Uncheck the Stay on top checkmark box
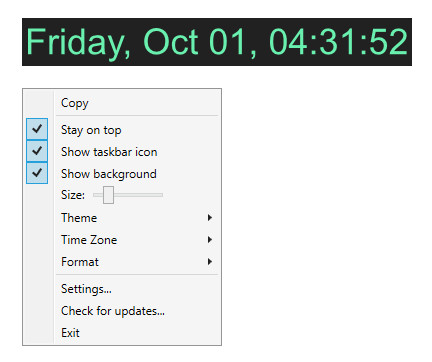This screenshot has height=362, width=432. click(37, 129)
